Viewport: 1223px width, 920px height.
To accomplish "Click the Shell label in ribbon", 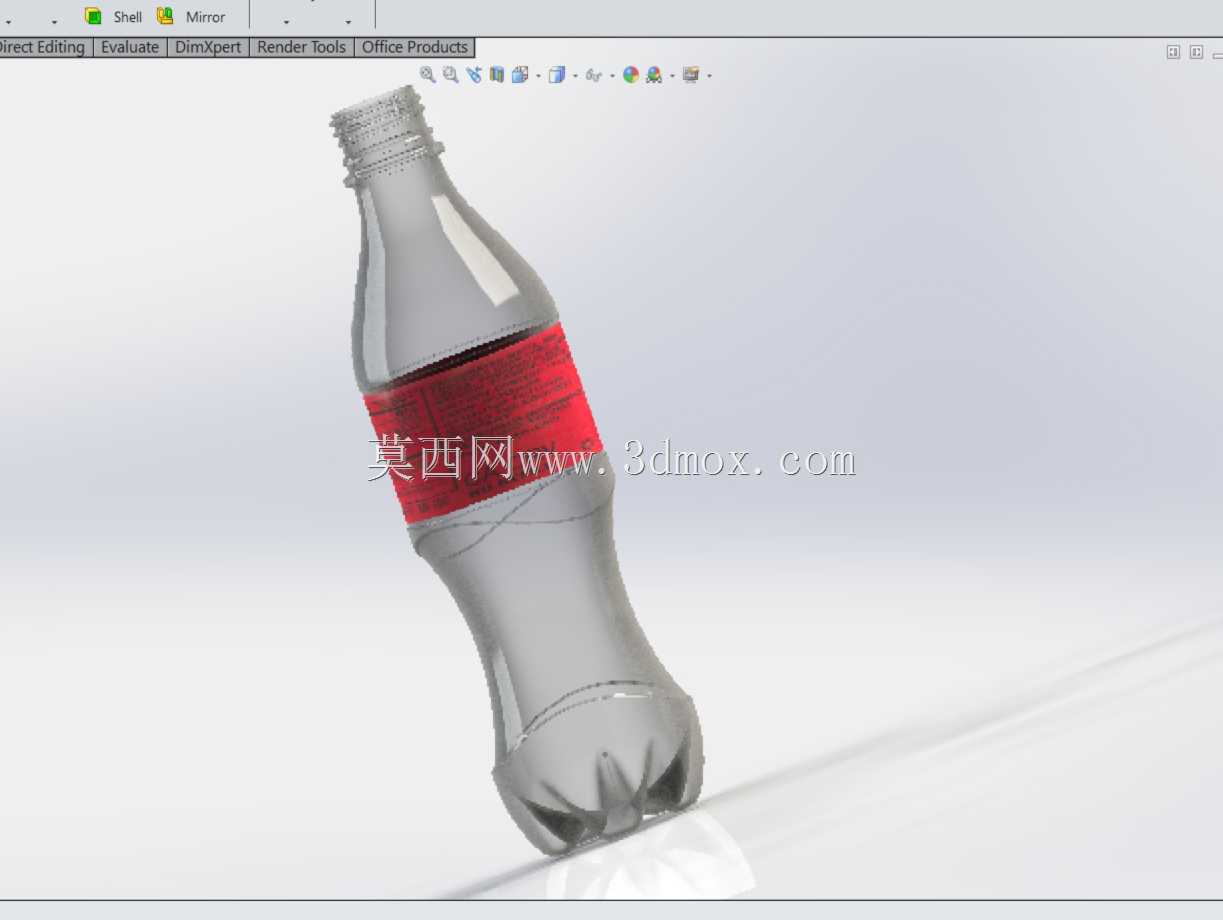I will (x=128, y=17).
